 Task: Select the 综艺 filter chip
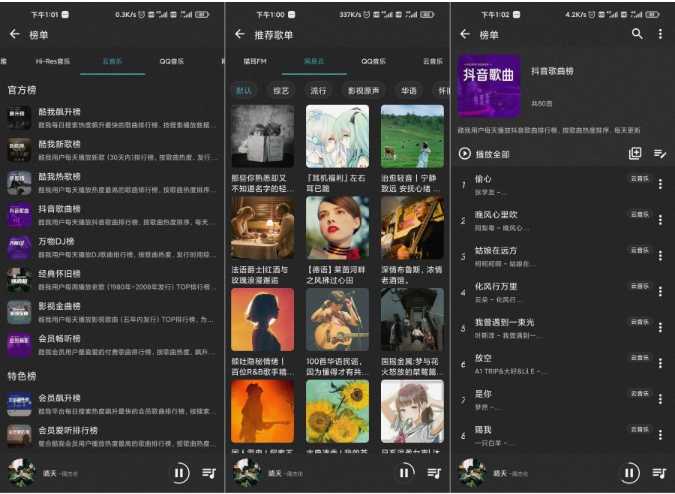tap(281, 90)
